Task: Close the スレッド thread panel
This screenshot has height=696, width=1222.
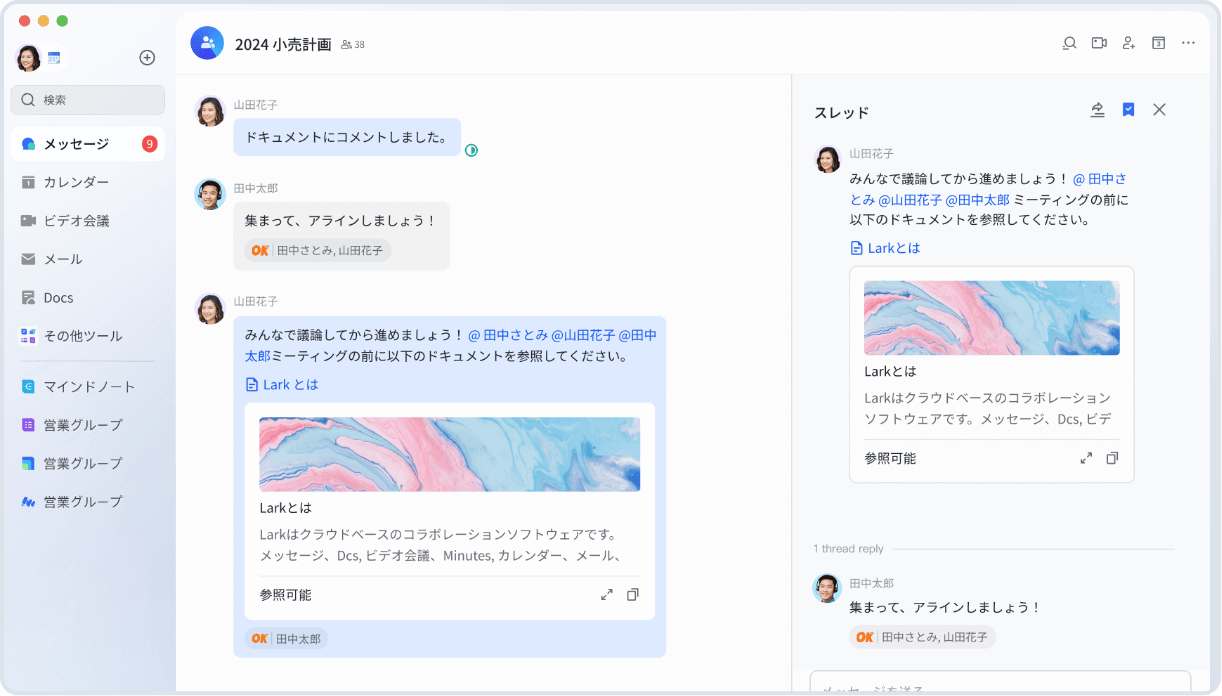Action: [1159, 110]
